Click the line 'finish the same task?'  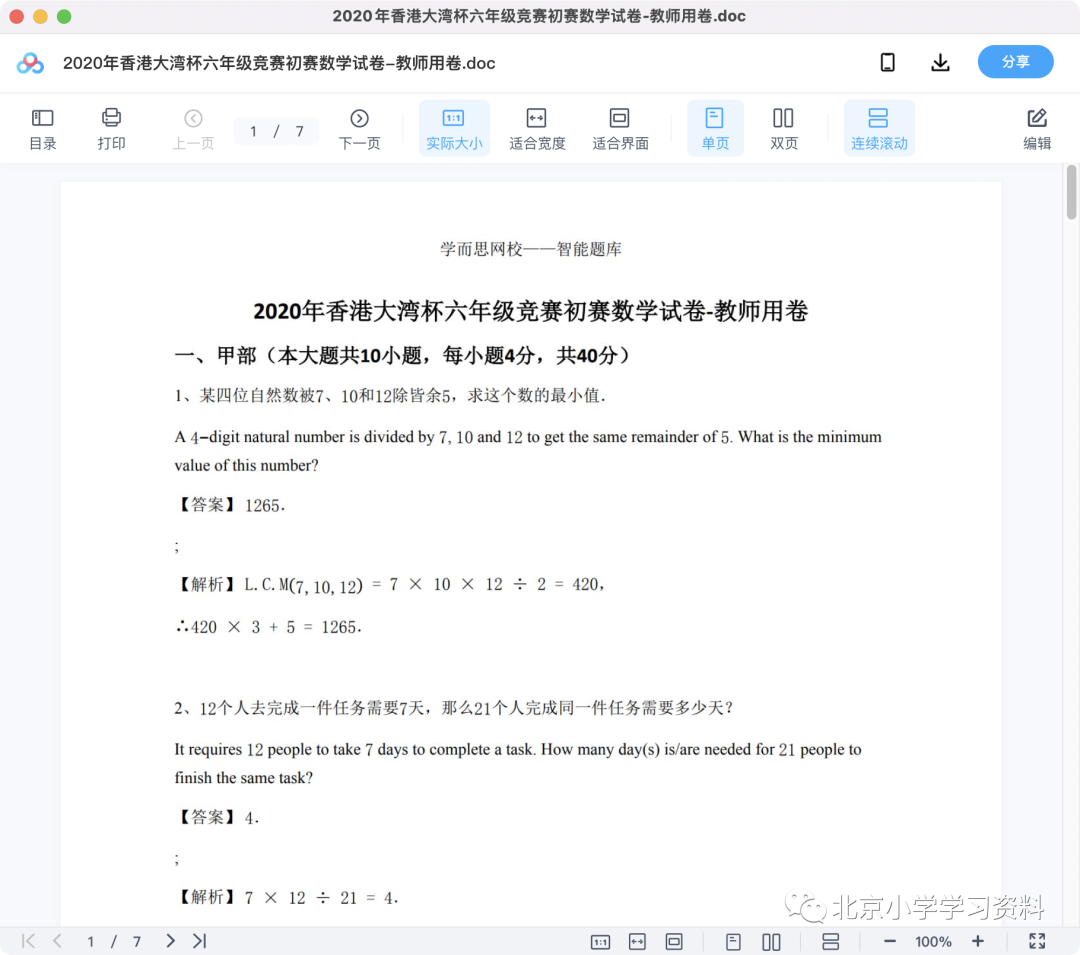coord(244,778)
